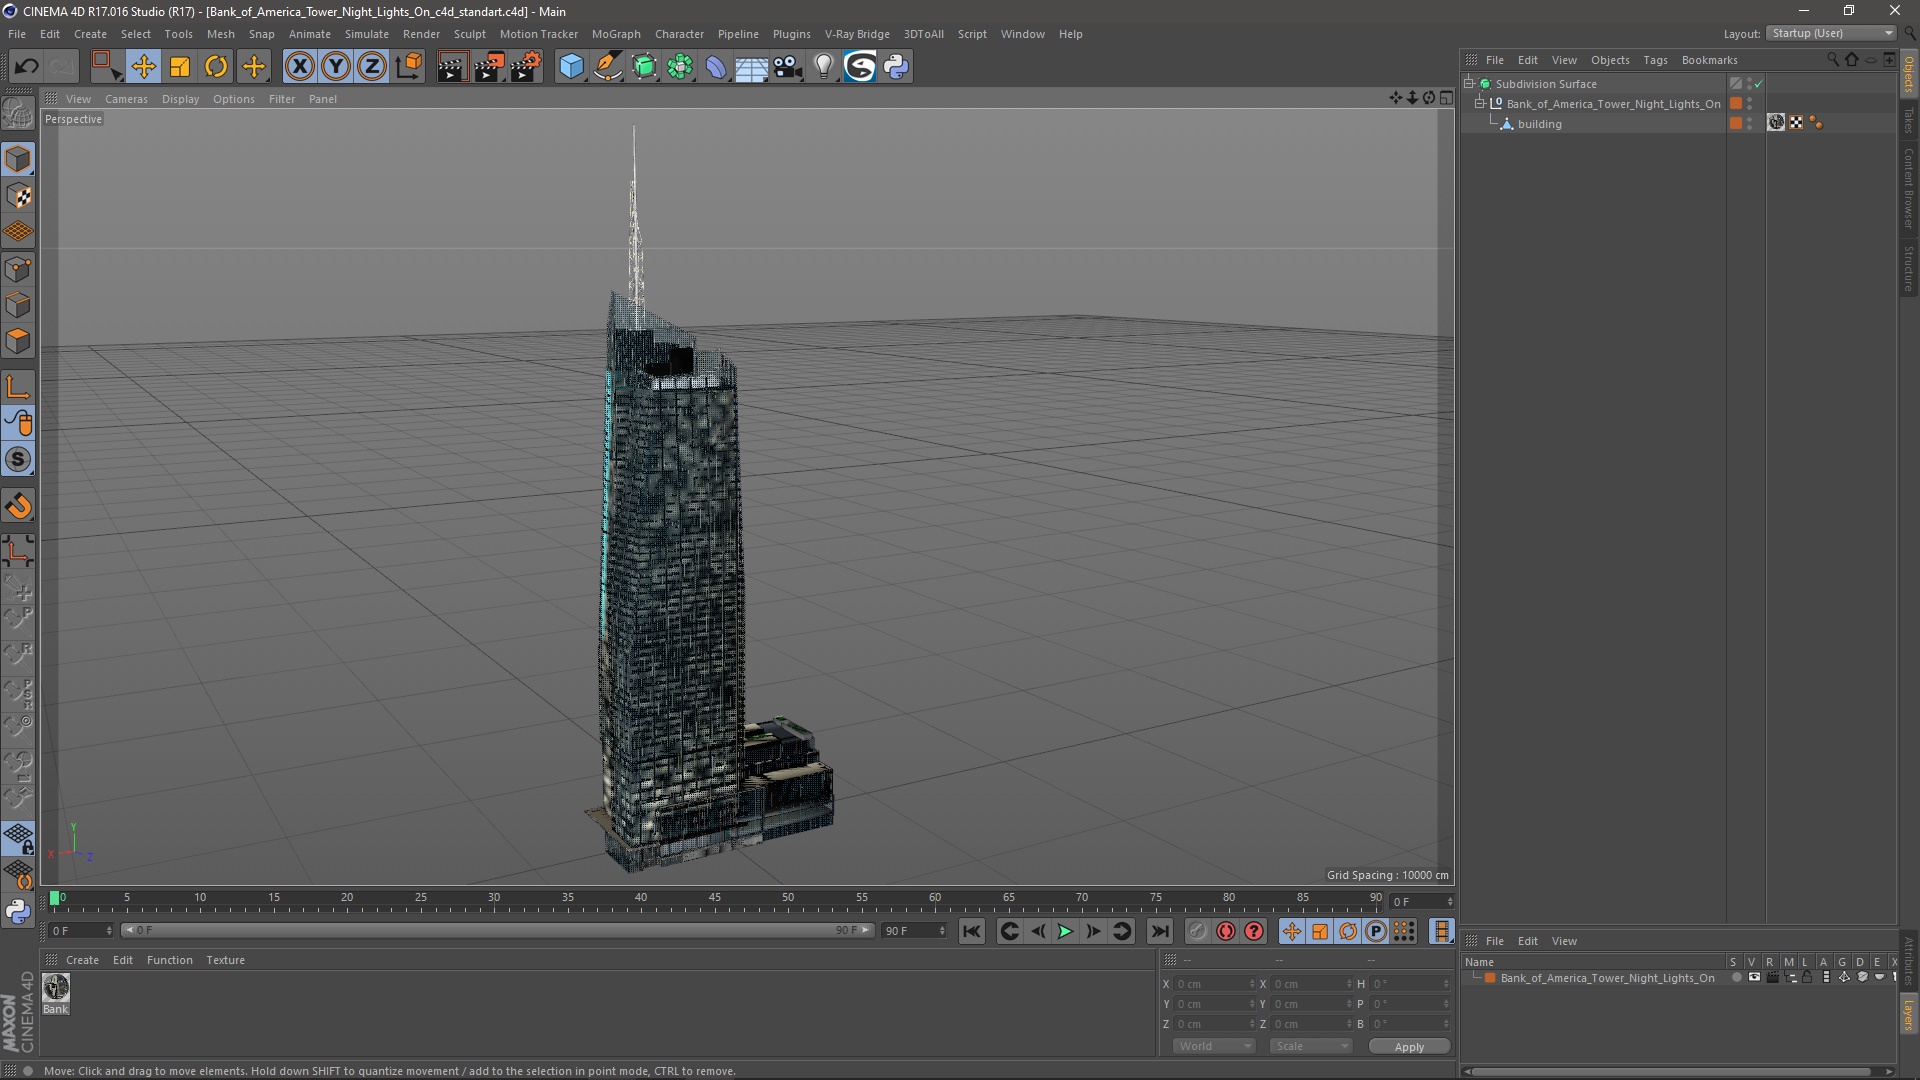Select the Live Selection tool

tap(106, 67)
